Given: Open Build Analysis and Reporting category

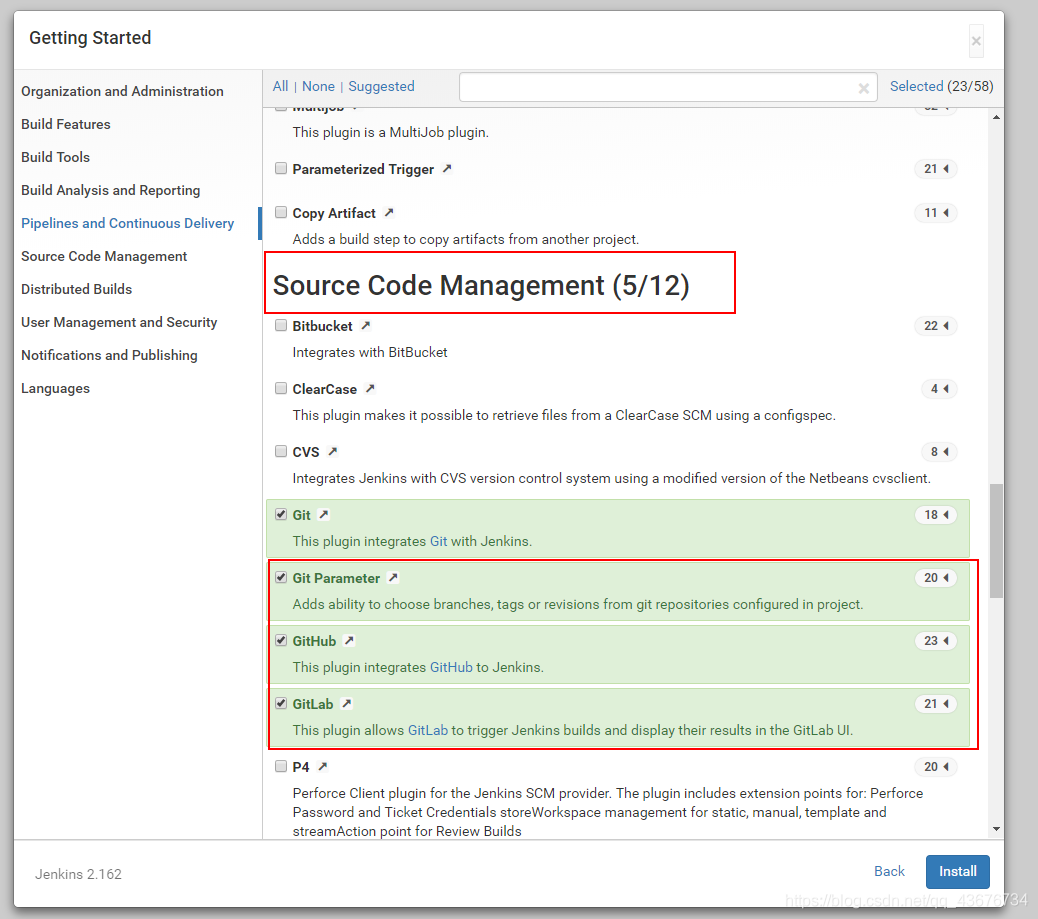Looking at the screenshot, I should click(111, 191).
